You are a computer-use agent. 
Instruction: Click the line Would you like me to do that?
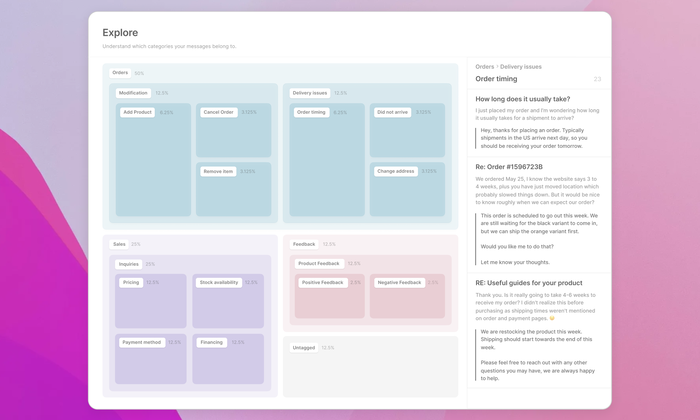point(517,246)
